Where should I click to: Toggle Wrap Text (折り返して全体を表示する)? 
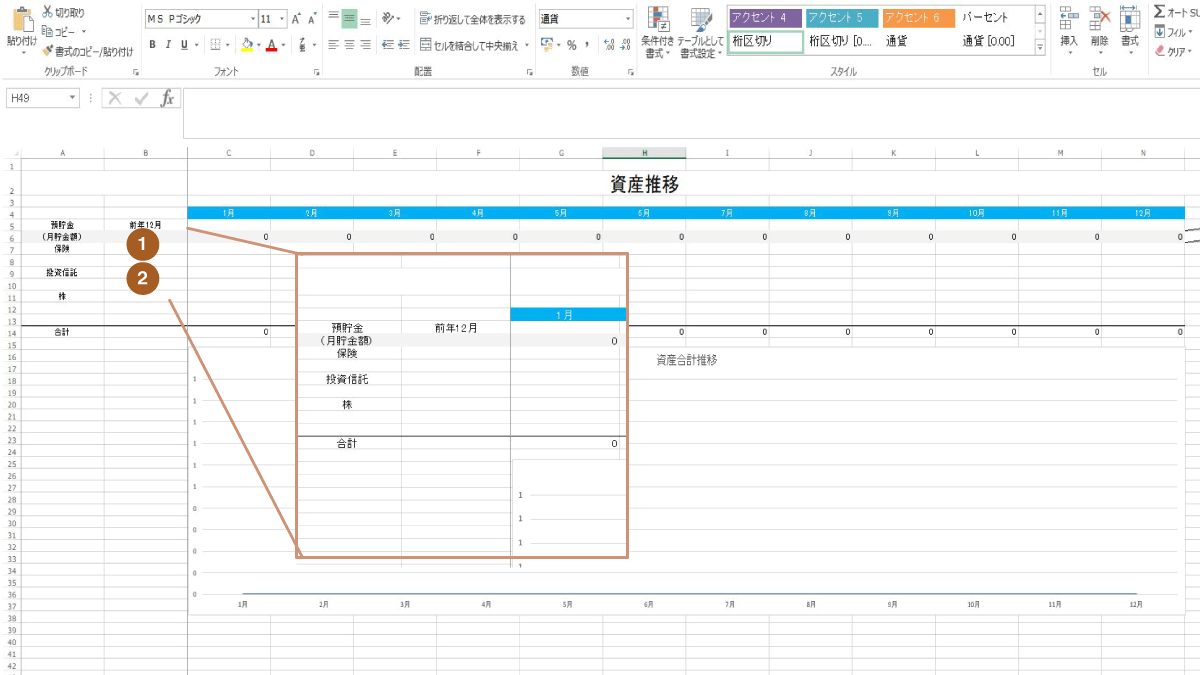(x=473, y=19)
